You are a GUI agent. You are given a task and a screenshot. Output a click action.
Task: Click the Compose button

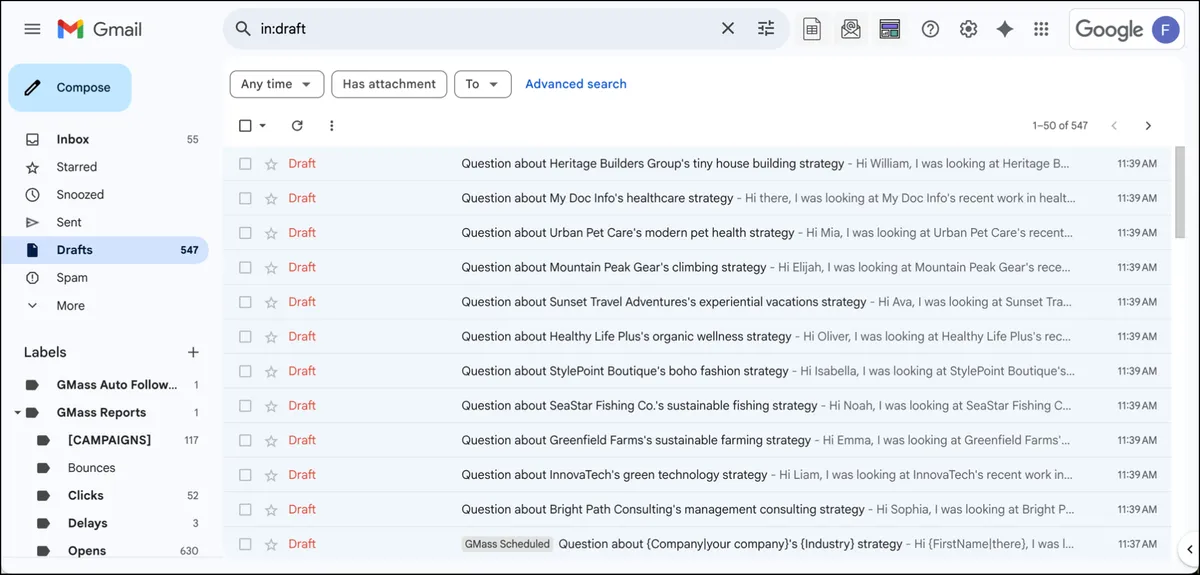[x=70, y=88]
